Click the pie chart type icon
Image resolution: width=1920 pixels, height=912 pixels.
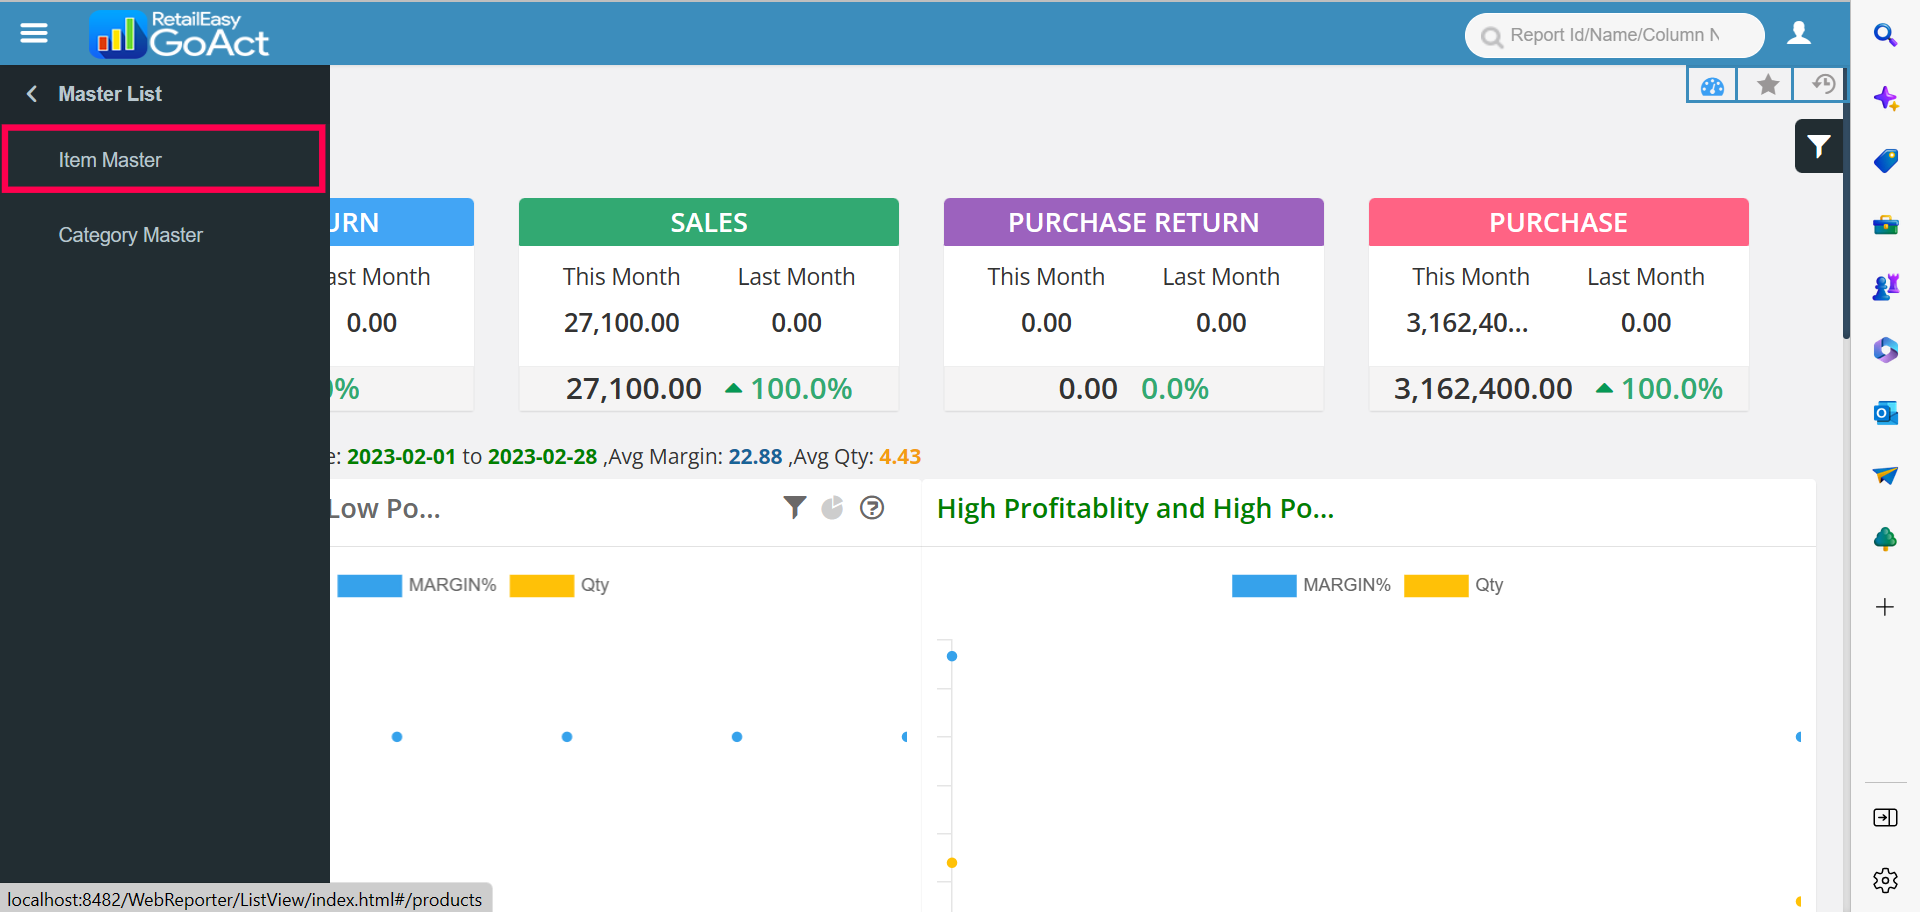[832, 508]
